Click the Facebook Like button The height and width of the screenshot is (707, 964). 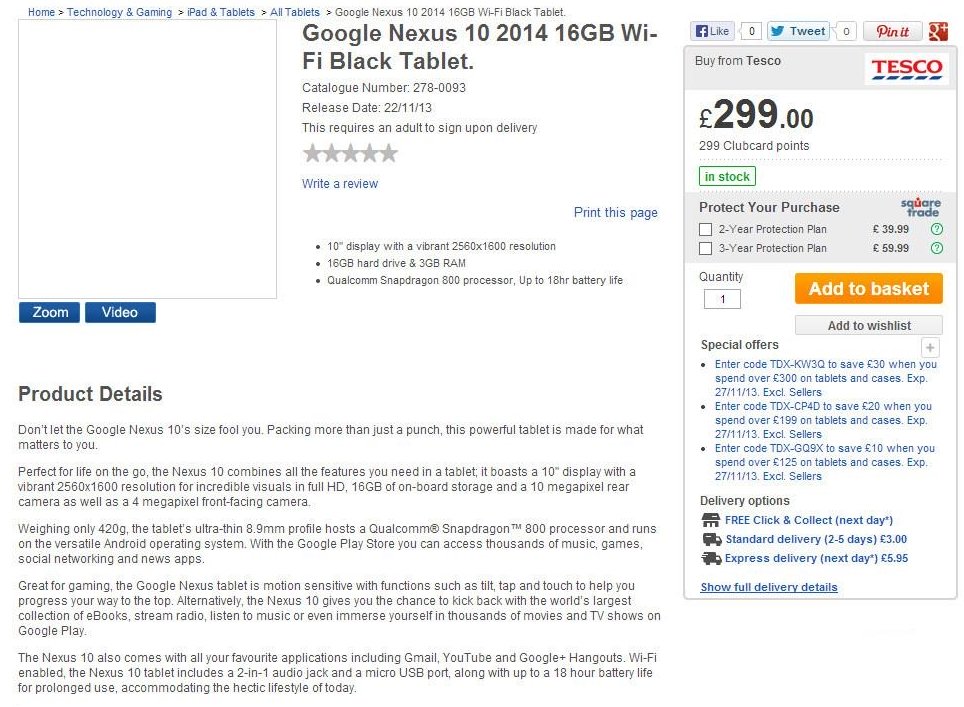[x=713, y=31]
